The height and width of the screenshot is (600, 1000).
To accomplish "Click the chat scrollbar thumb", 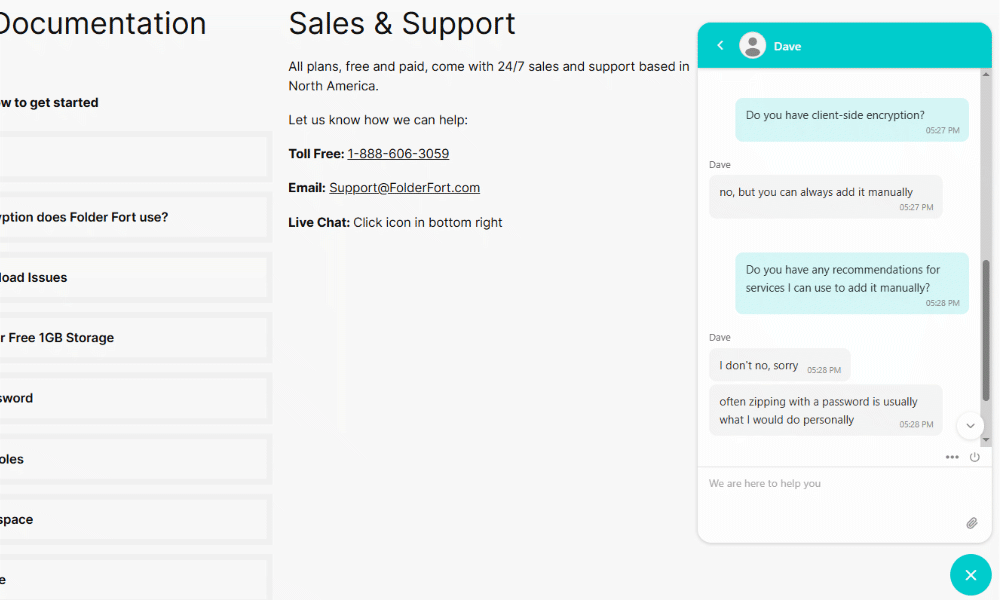I will [986, 330].
